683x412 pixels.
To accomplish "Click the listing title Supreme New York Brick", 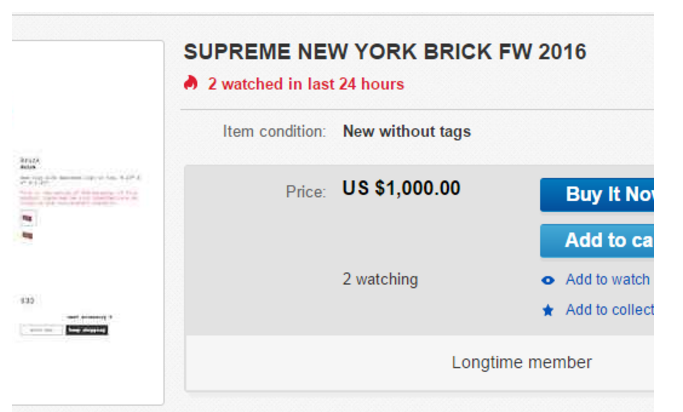I will (385, 52).
